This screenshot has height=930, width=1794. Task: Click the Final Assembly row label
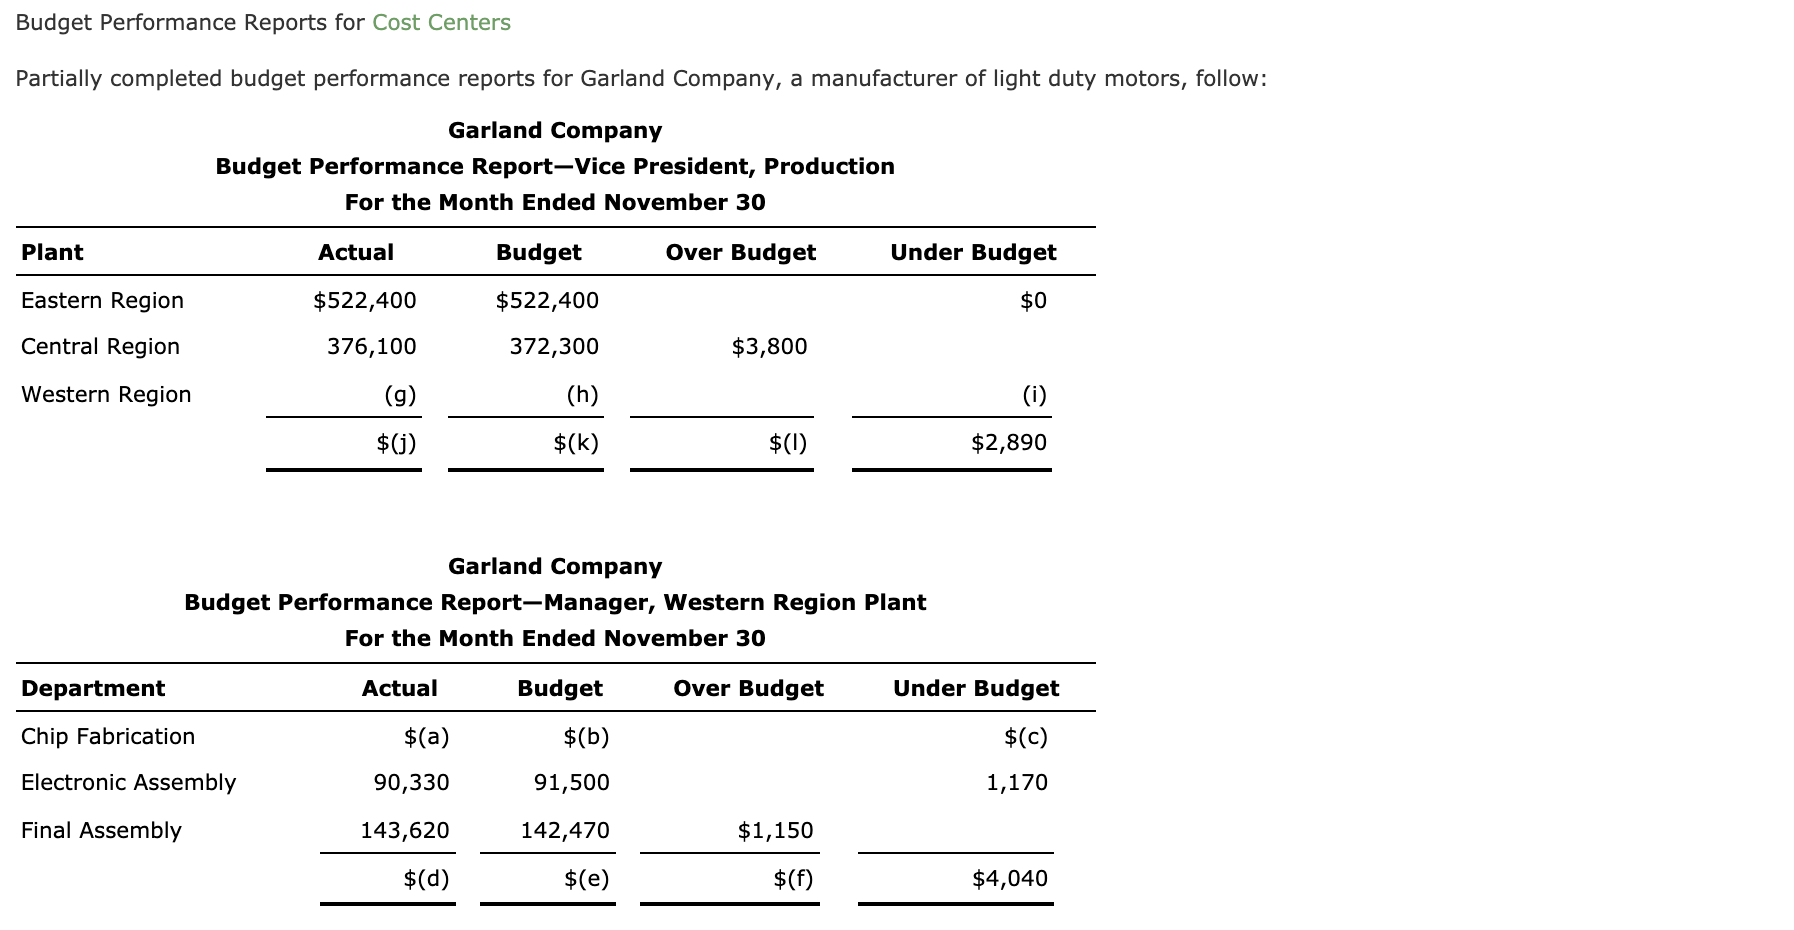[x=101, y=830]
